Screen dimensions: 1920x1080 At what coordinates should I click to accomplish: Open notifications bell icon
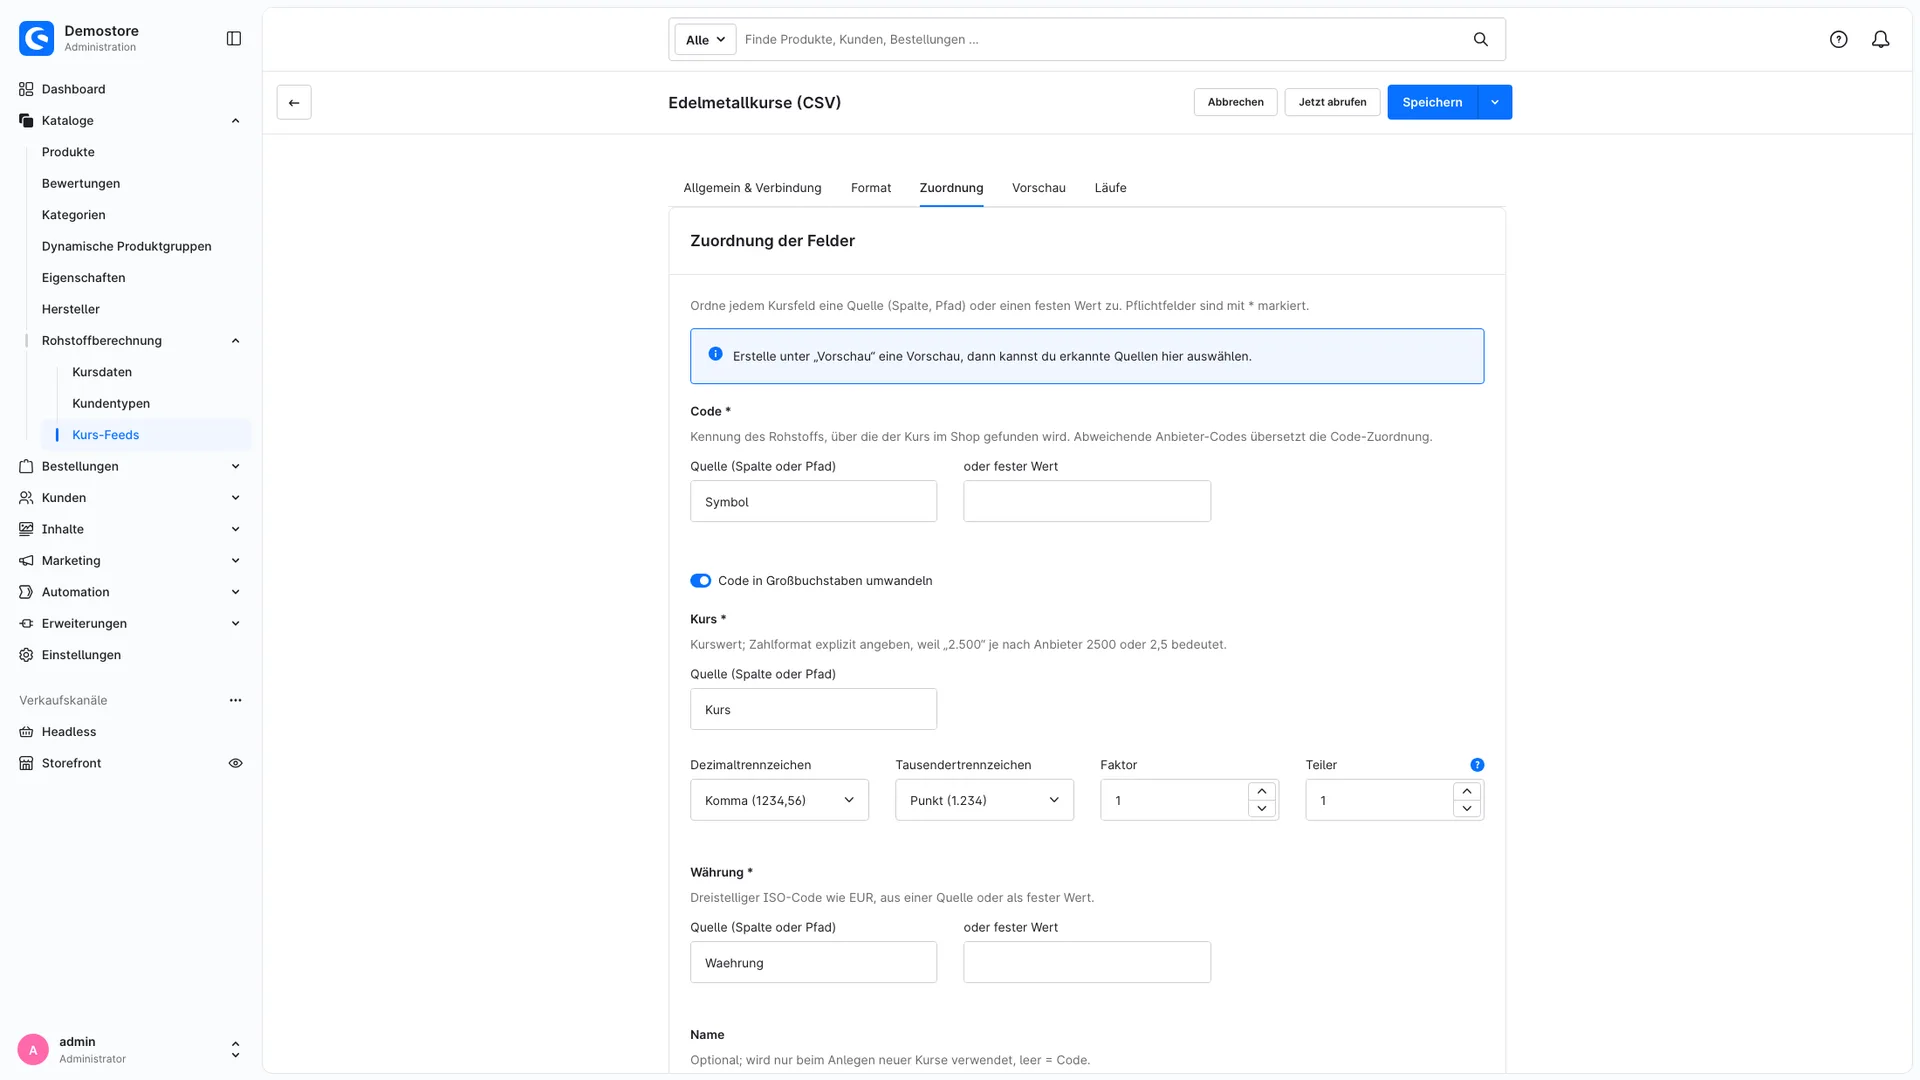point(1881,39)
